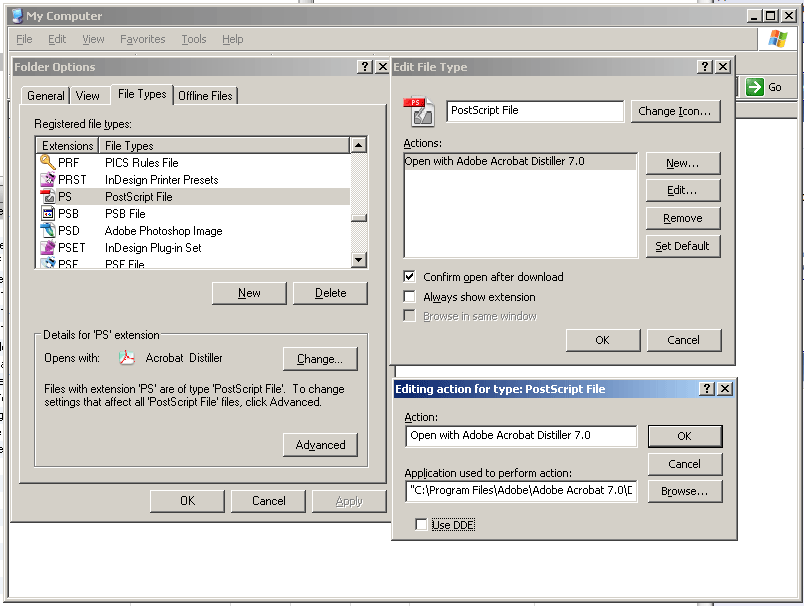
Task: Click the Advanced button
Action: [320, 445]
